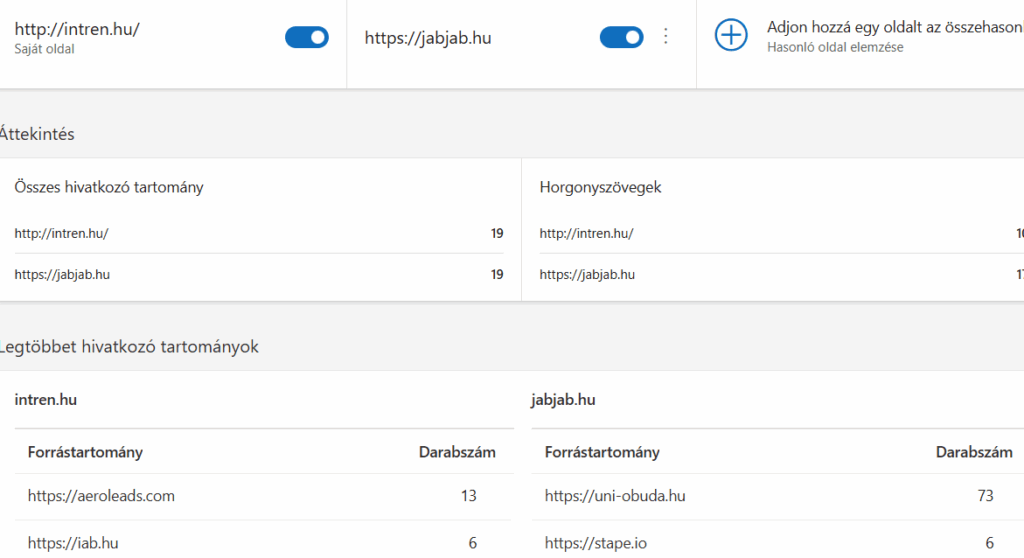
Task: Toggle the jabjab.hu site switch
Action: coord(621,37)
